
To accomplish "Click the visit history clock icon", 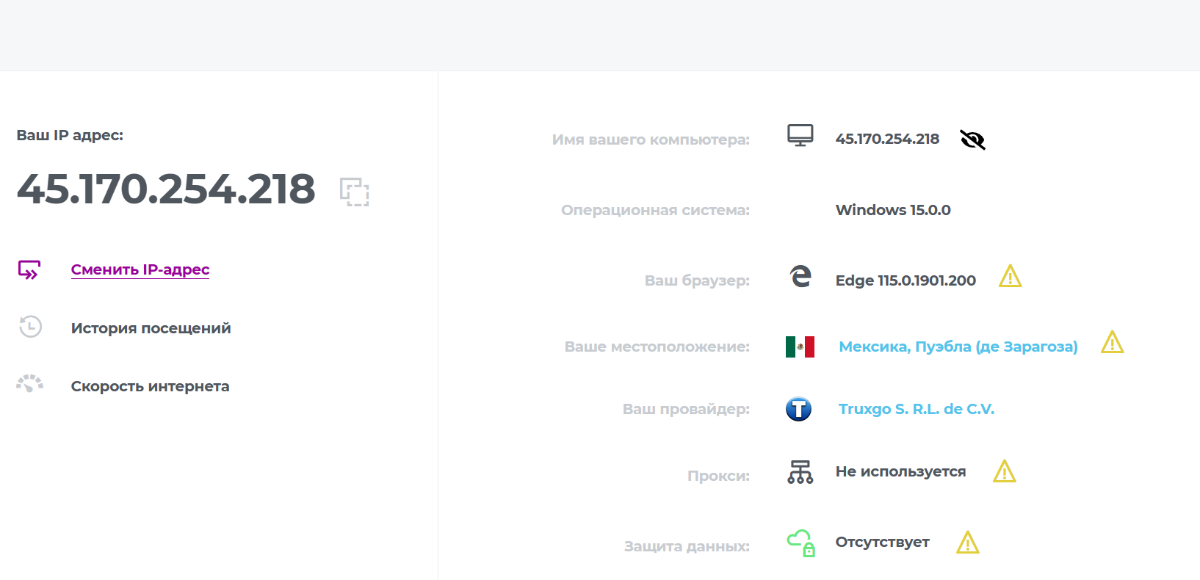I will pos(30,327).
